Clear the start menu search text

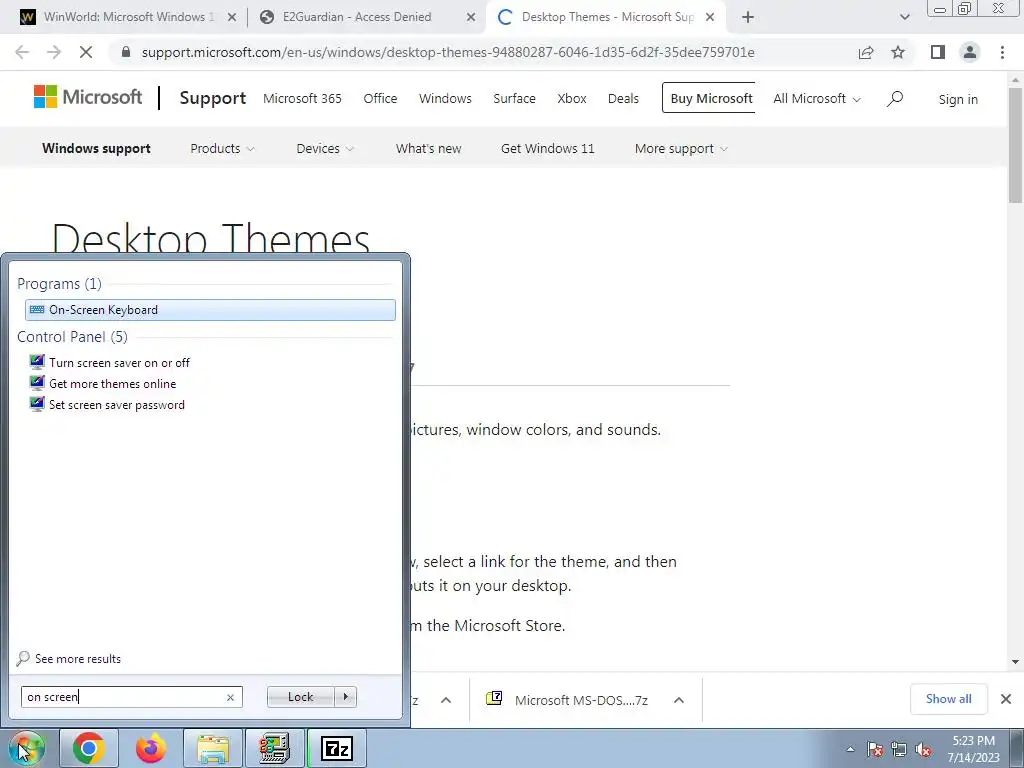click(x=231, y=697)
